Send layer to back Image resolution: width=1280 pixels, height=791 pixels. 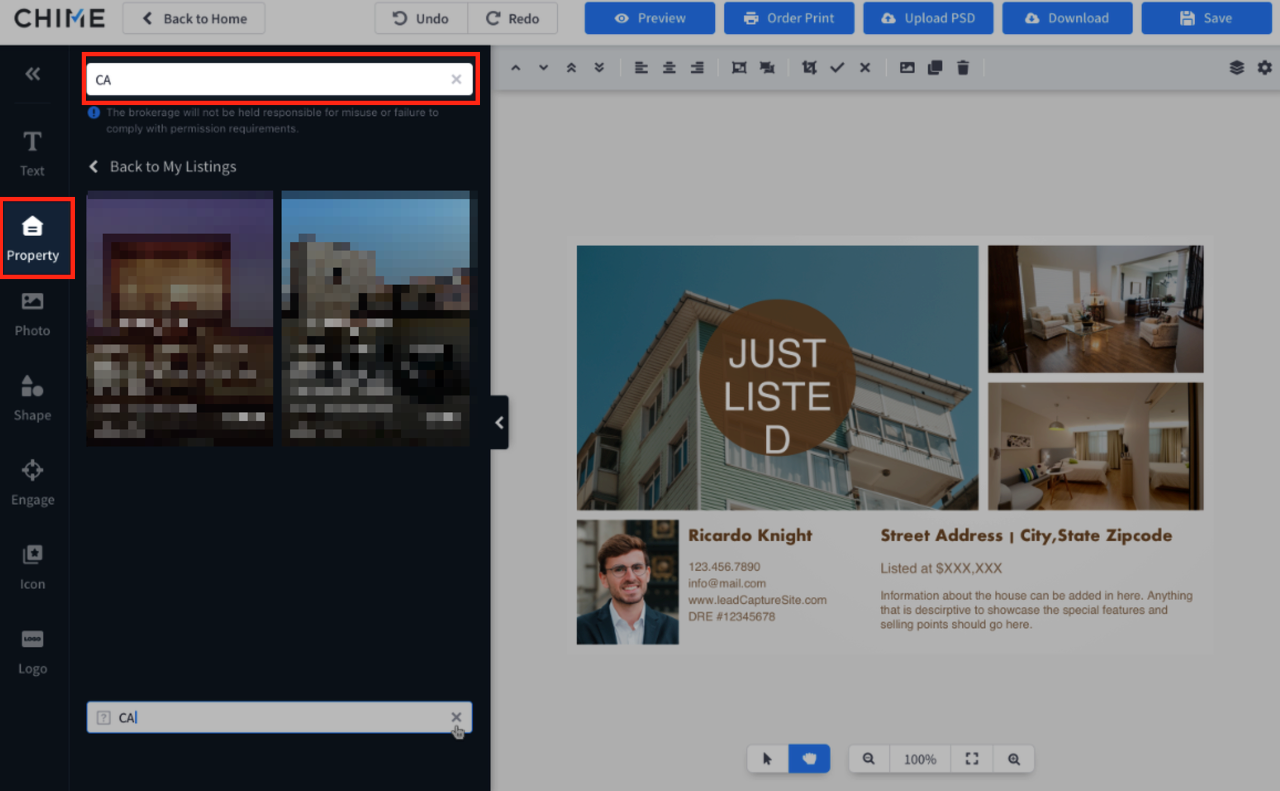pyautogui.click(x=599, y=68)
